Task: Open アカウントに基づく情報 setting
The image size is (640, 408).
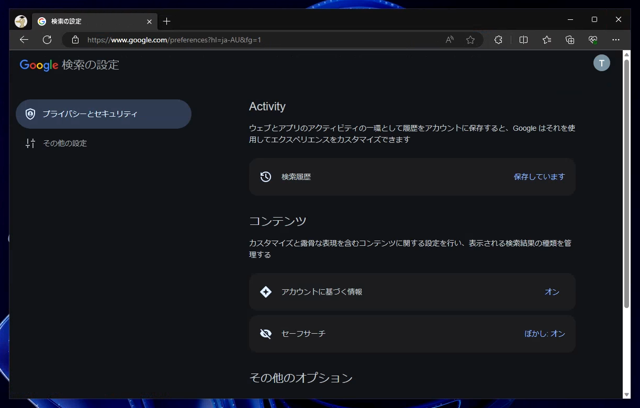Action: 412,292
